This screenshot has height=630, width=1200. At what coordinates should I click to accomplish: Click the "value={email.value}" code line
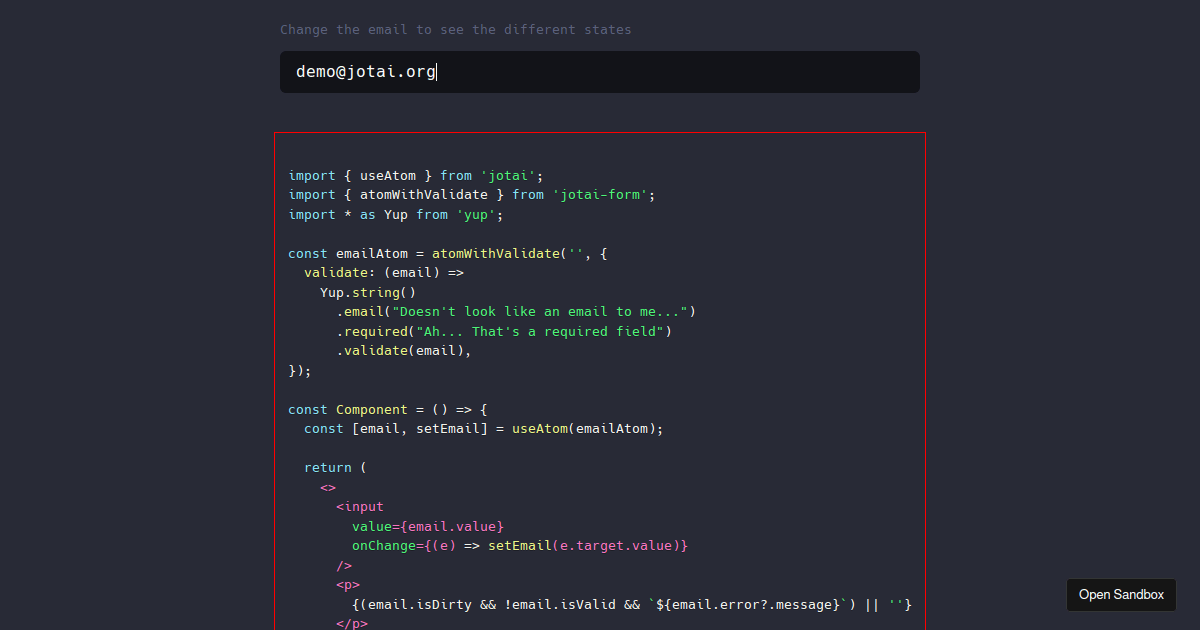click(x=428, y=526)
